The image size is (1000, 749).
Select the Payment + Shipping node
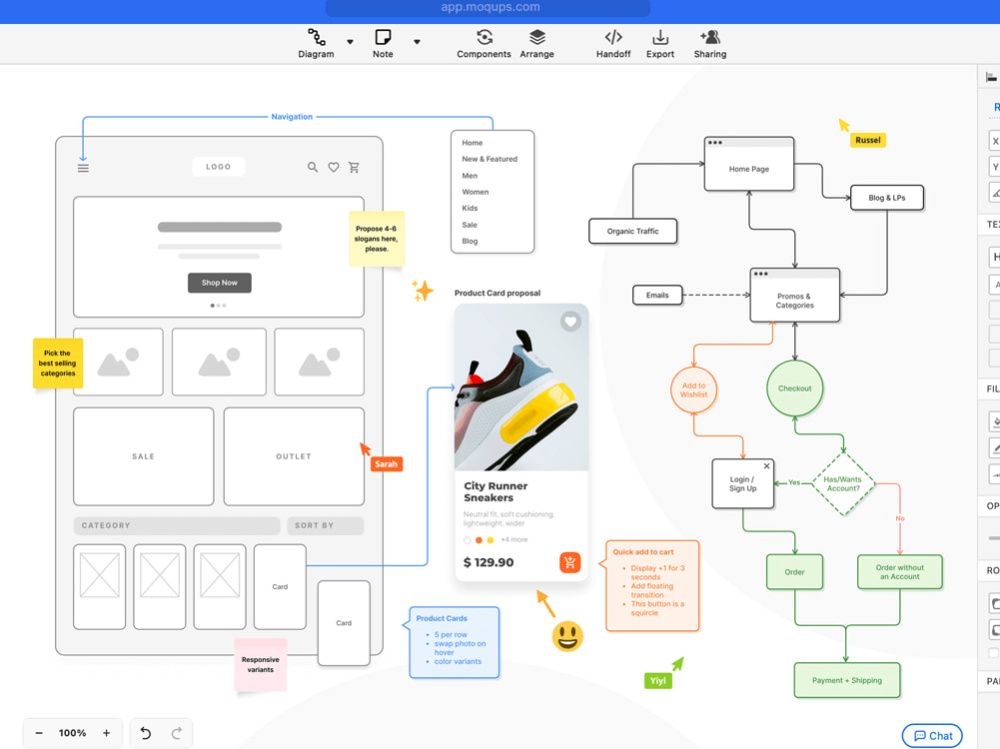click(847, 680)
